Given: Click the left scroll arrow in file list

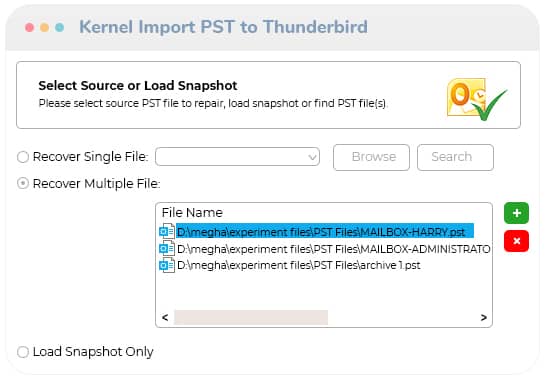Looking at the screenshot, I should (x=165, y=317).
